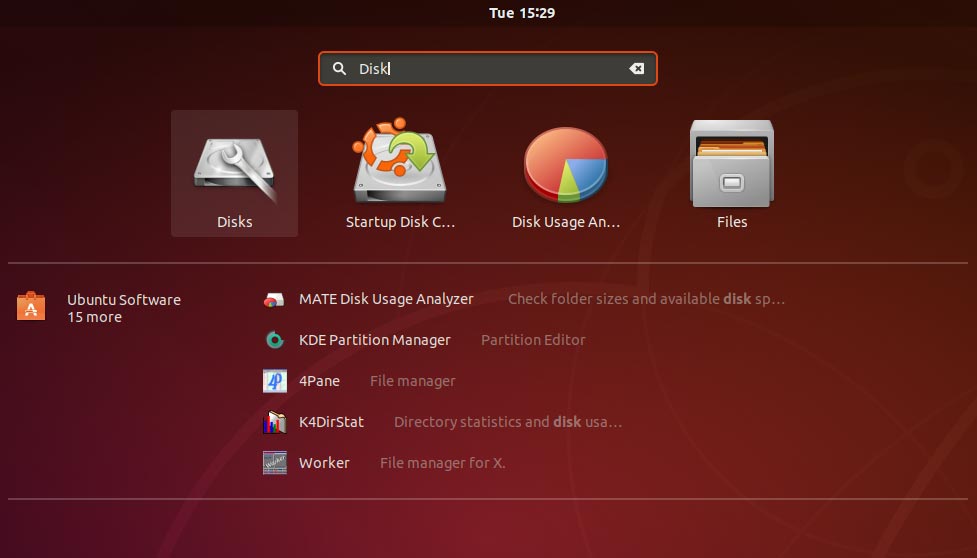Image resolution: width=977 pixels, height=558 pixels.
Task: Click the MATE Disk Usage Analyzer icon
Action: (274, 300)
